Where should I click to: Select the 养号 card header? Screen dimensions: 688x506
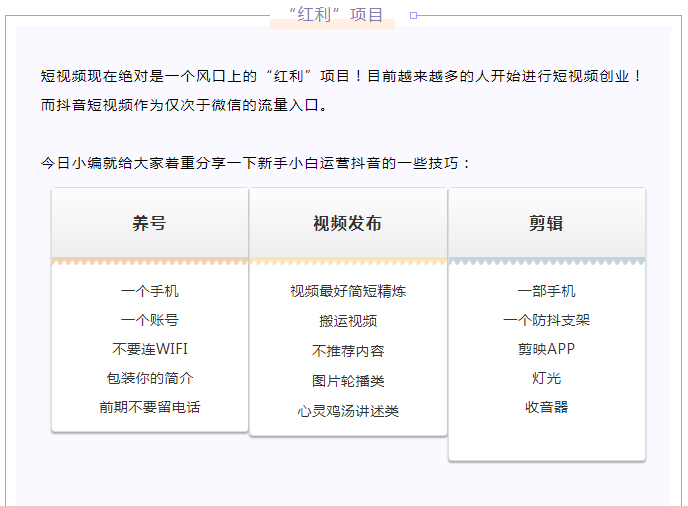[x=150, y=223]
